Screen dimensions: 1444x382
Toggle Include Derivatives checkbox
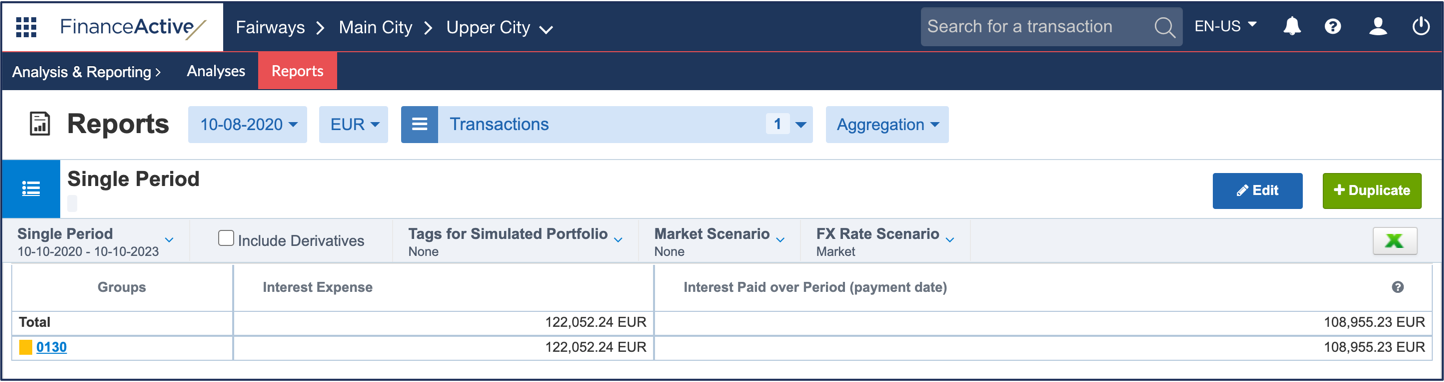(226, 238)
